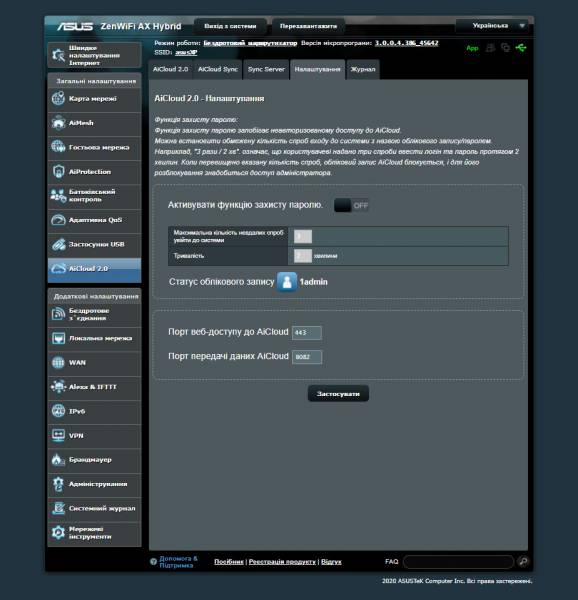Image resolution: width=578 pixels, height=600 pixels.
Task: Open the Реєстрація продукту link
Action: [x=282, y=562]
